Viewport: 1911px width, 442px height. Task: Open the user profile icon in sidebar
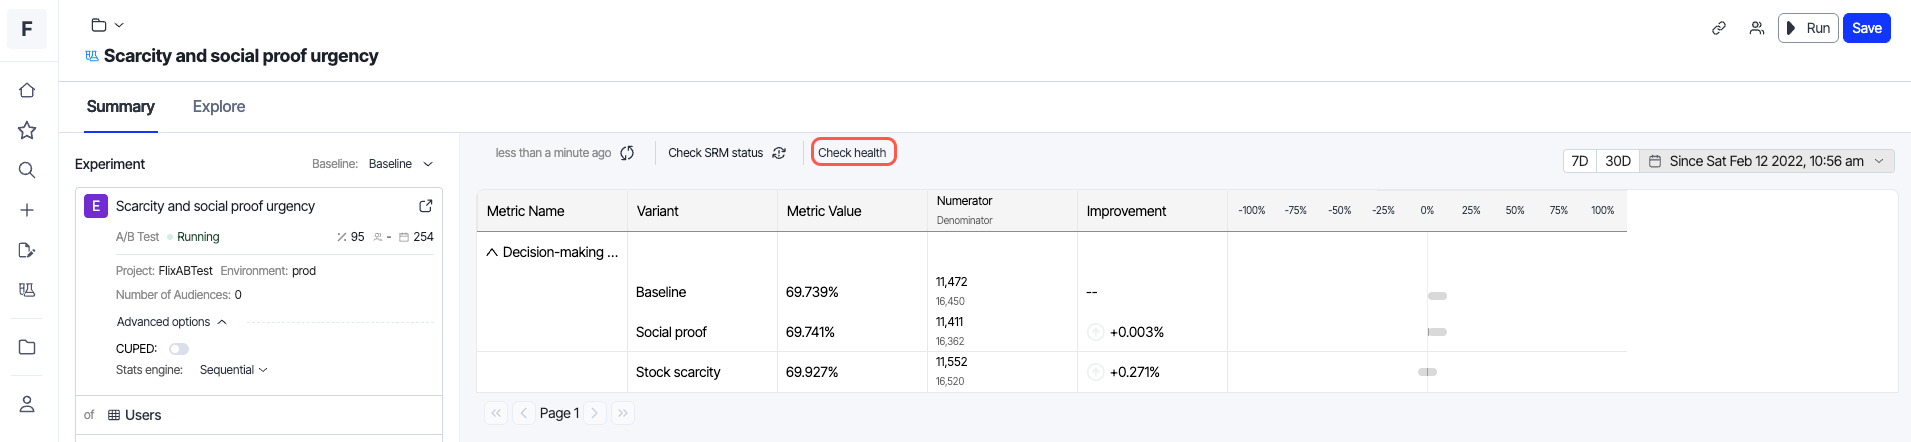pyautogui.click(x=27, y=404)
